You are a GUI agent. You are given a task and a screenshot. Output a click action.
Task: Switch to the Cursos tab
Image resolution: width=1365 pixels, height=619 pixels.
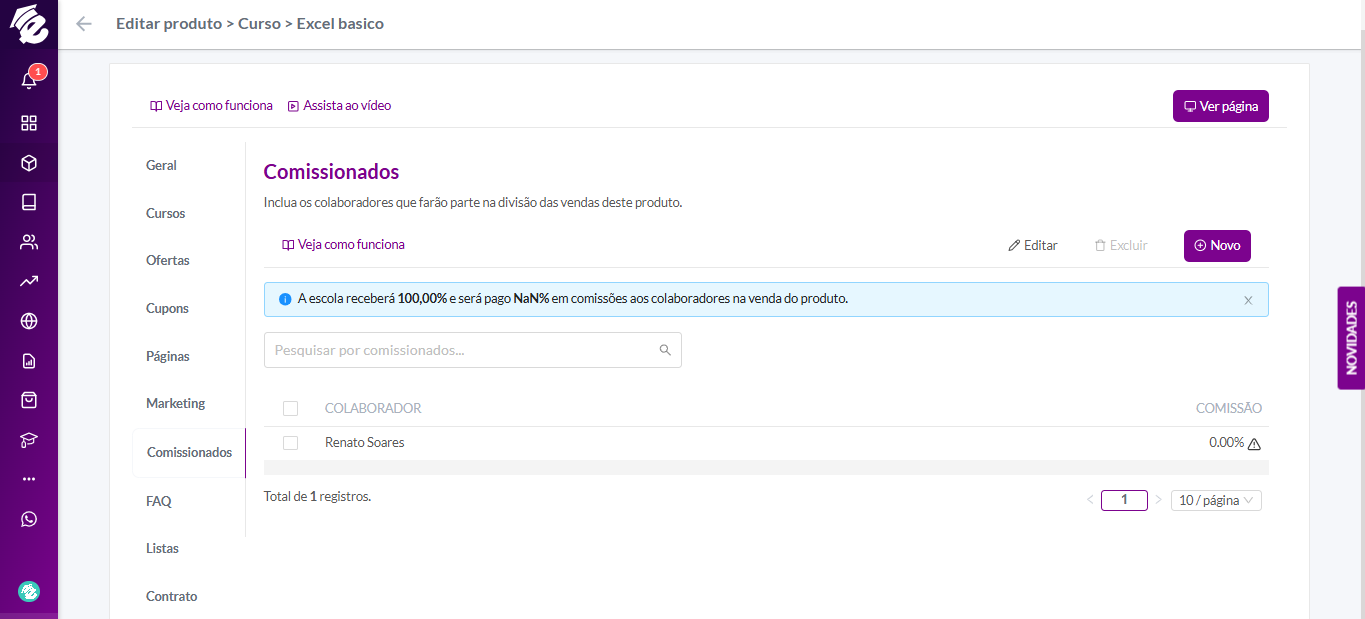[x=165, y=213]
